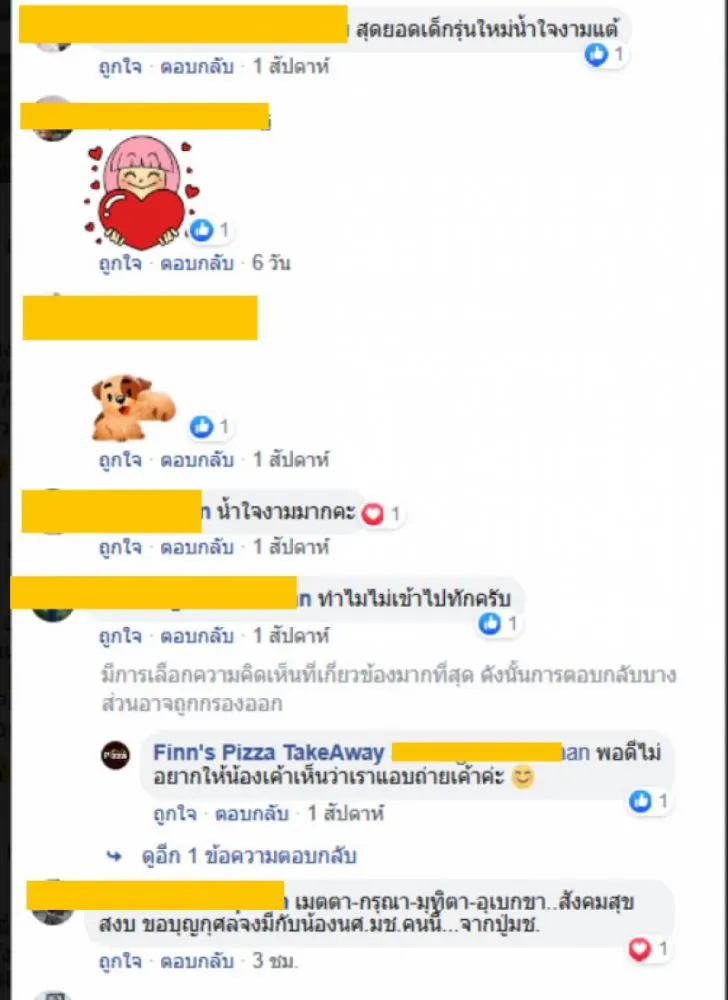This screenshot has width=728, height=1000.
Task: Click ถูกใจ under the Finn's Pizza reply
Action: click(x=175, y=814)
